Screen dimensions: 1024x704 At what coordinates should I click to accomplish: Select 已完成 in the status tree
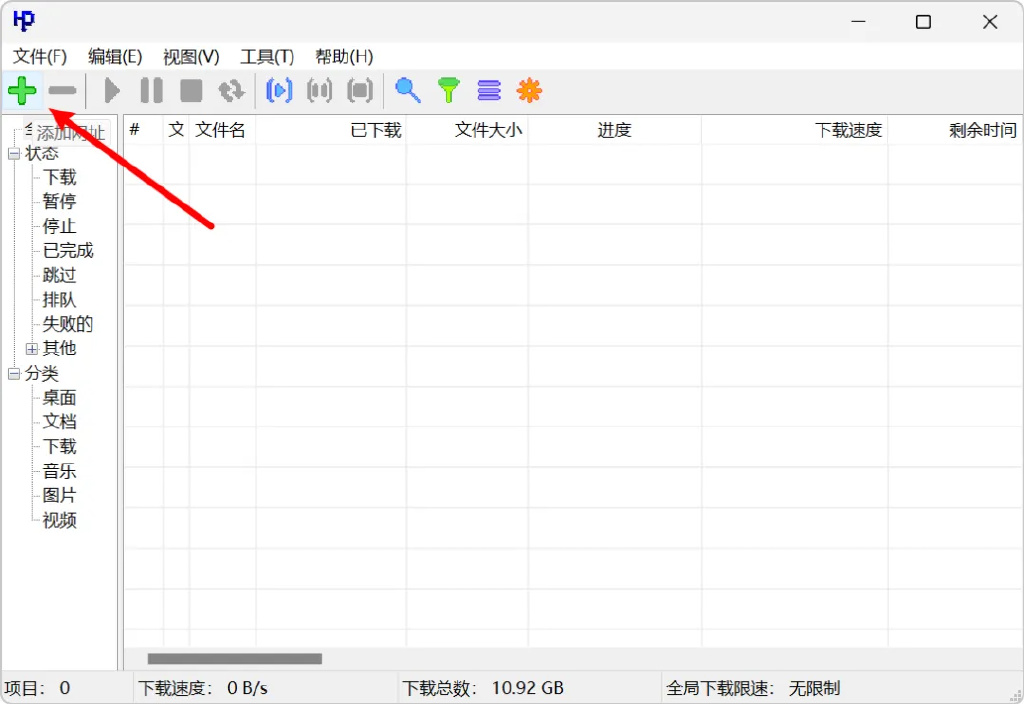coord(68,251)
